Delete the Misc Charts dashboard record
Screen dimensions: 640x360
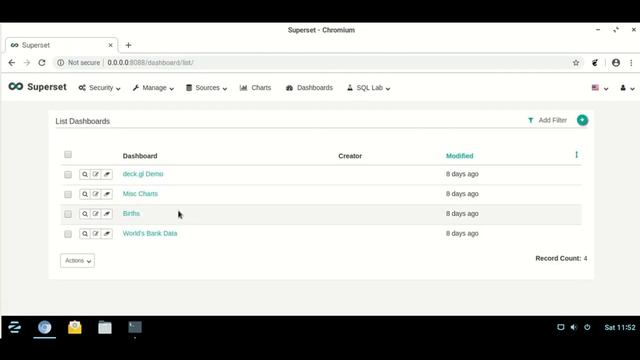107,194
